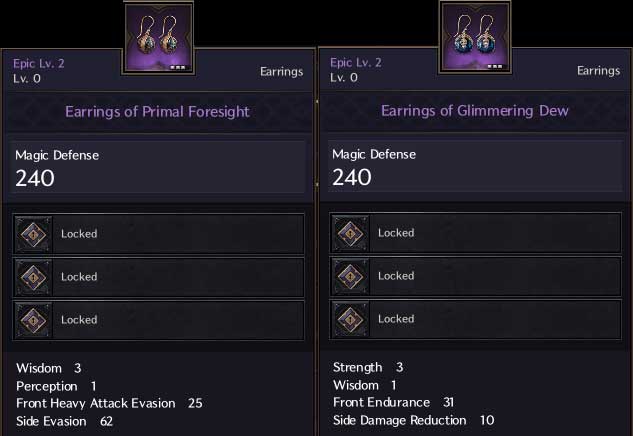The image size is (633, 436).
Task: Click the Epic Lv. 2 label on right tooltip
Action: pos(356,62)
